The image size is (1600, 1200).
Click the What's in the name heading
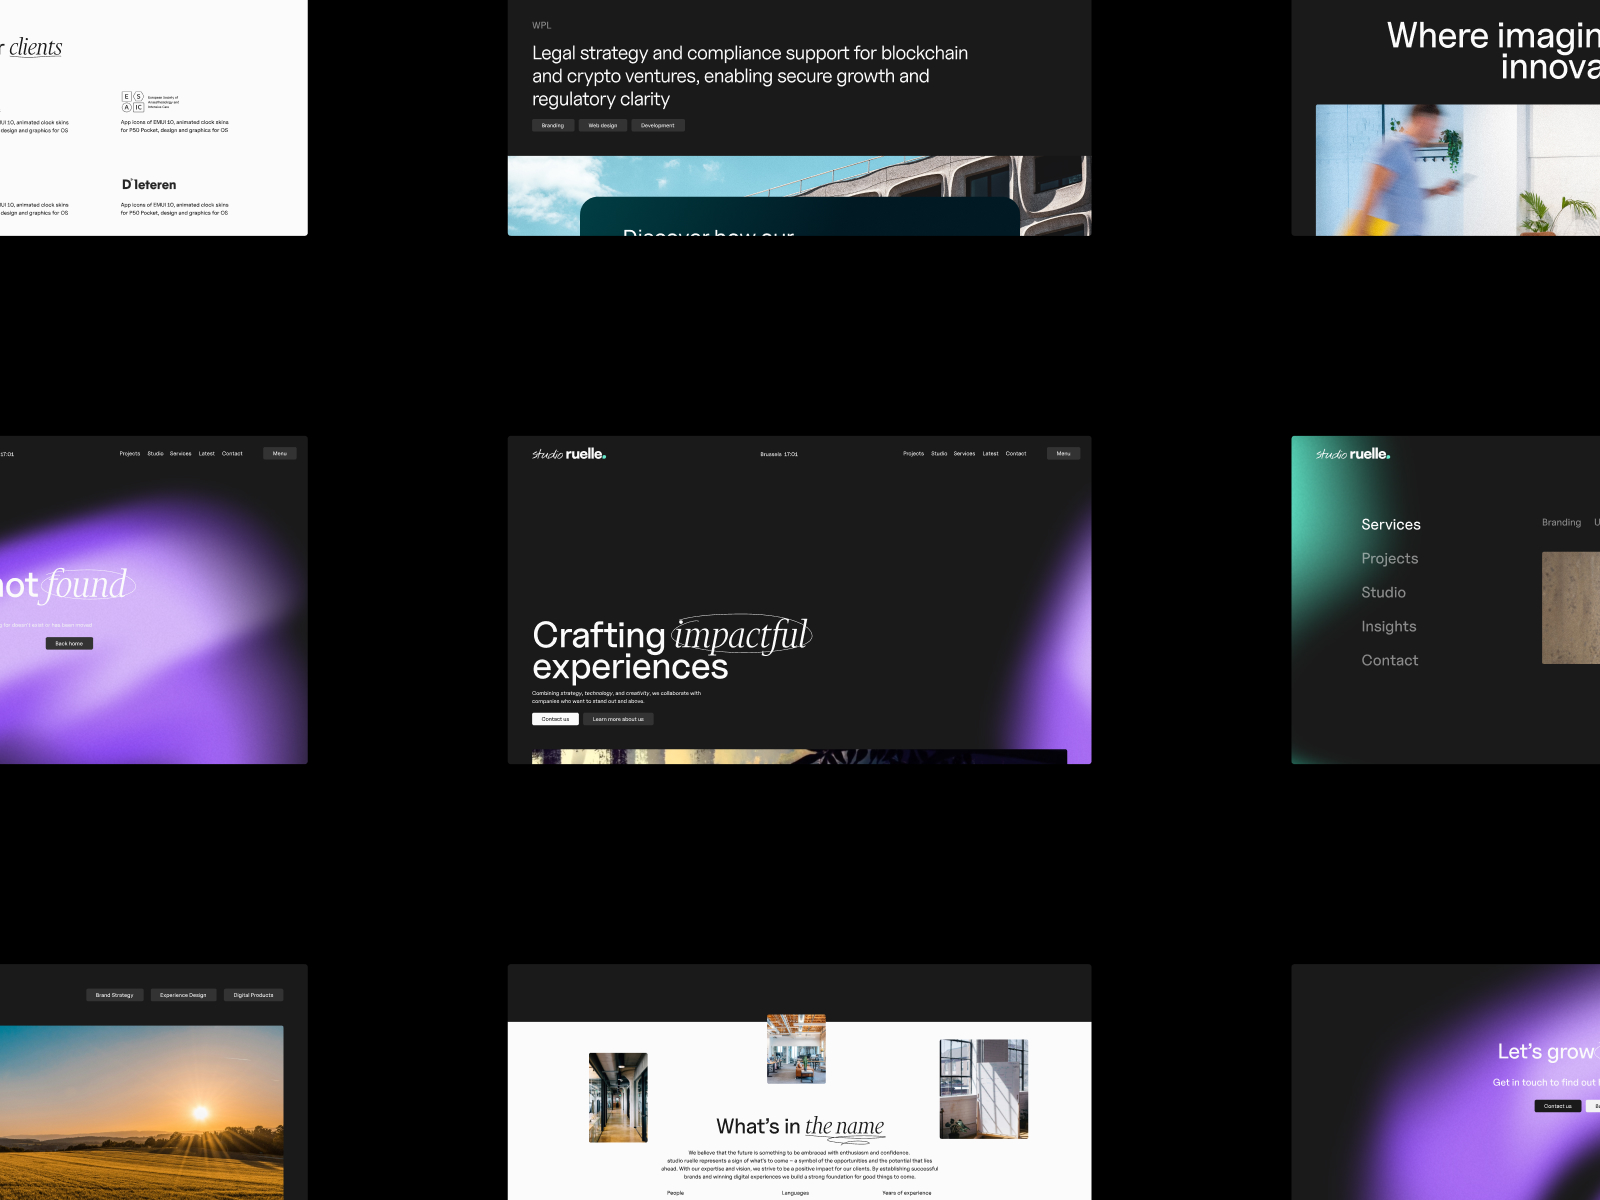(800, 1127)
